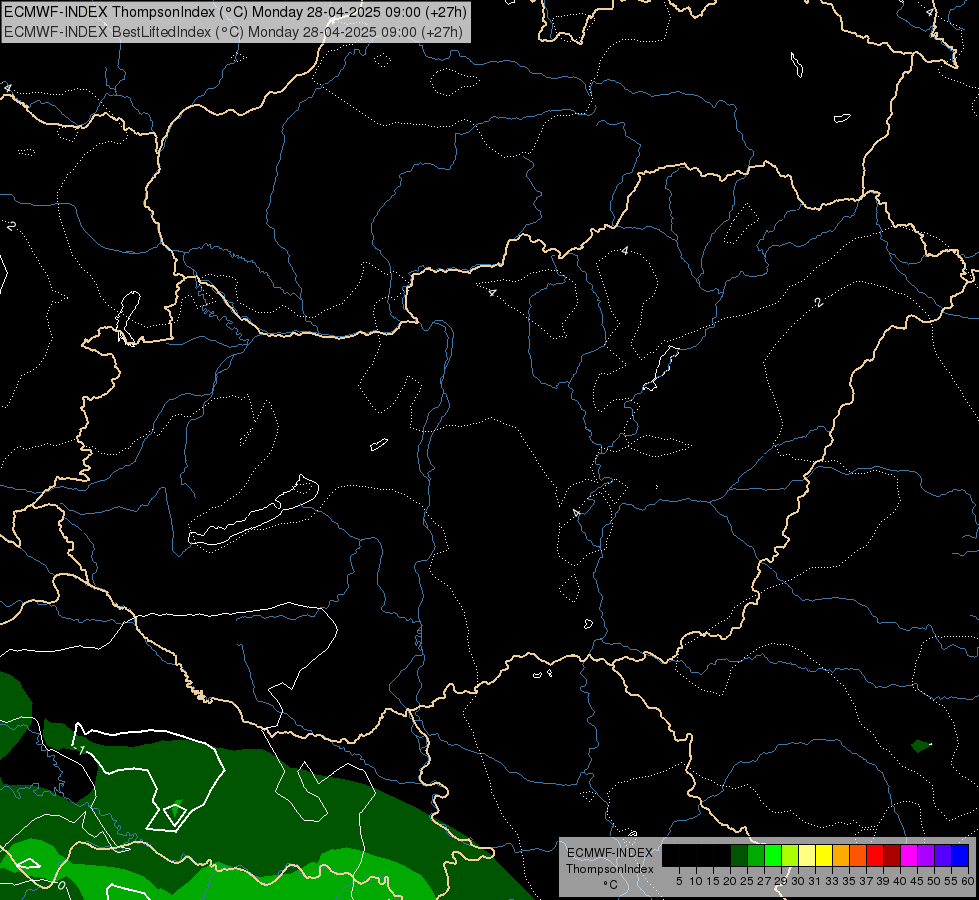This screenshot has height=900, width=979.
Task: Click the legend scale value 60
Action: coord(968,881)
